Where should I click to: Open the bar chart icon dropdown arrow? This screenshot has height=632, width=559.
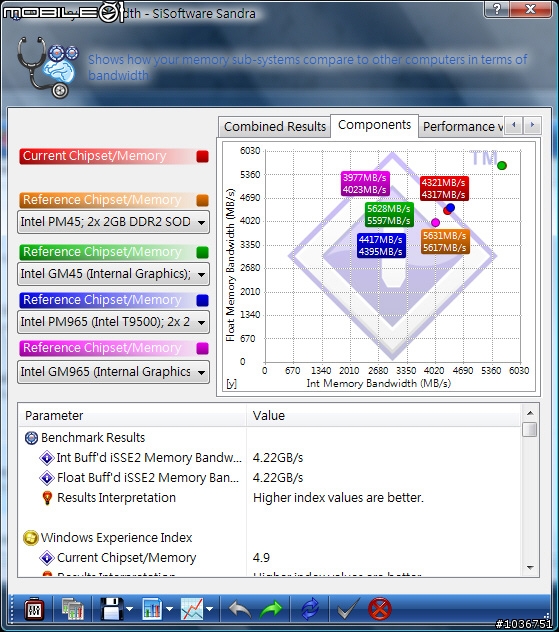point(169,609)
